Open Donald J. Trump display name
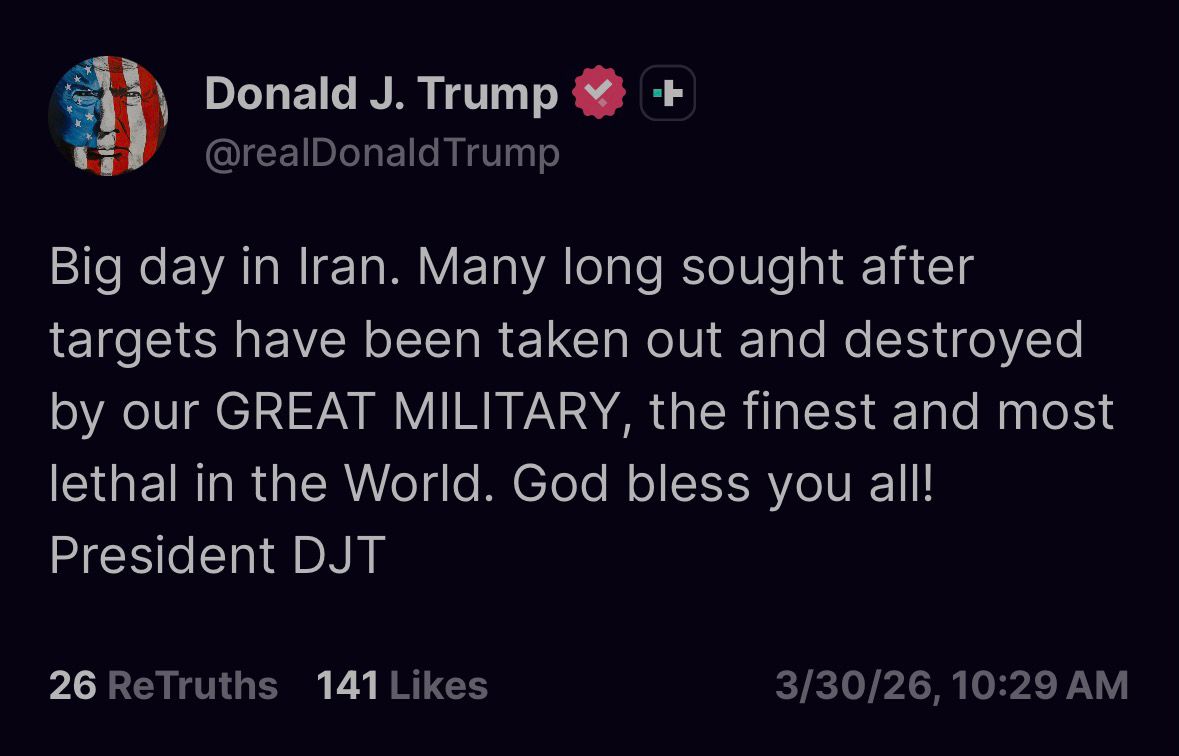Screen dimensions: 1179x756 point(381,94)
